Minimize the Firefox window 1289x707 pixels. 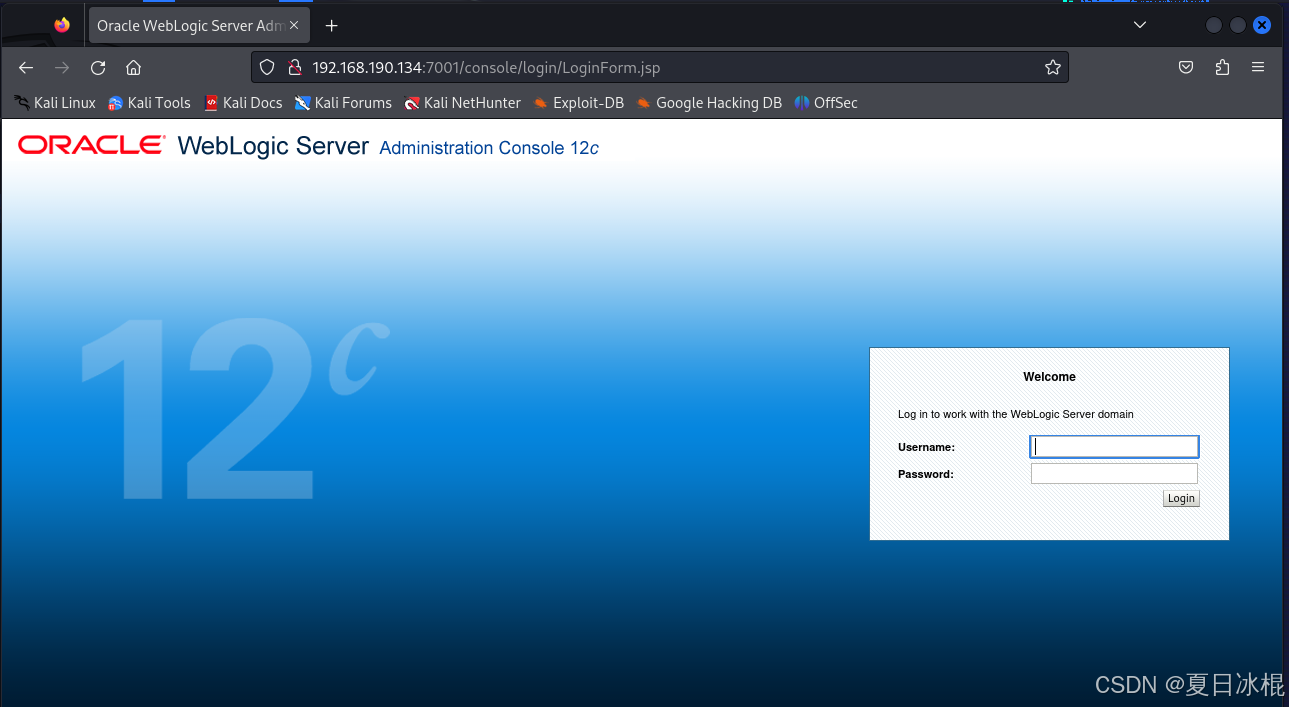1214,26
